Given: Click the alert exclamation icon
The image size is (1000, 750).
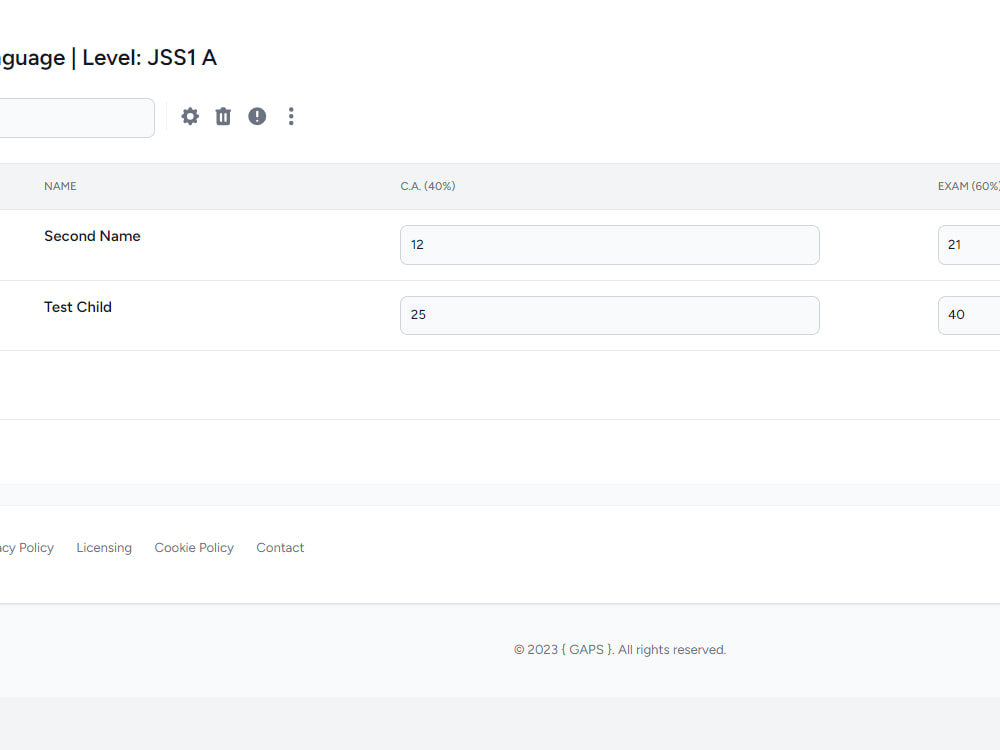Looking at the screenshot, I should coord(257,116).
